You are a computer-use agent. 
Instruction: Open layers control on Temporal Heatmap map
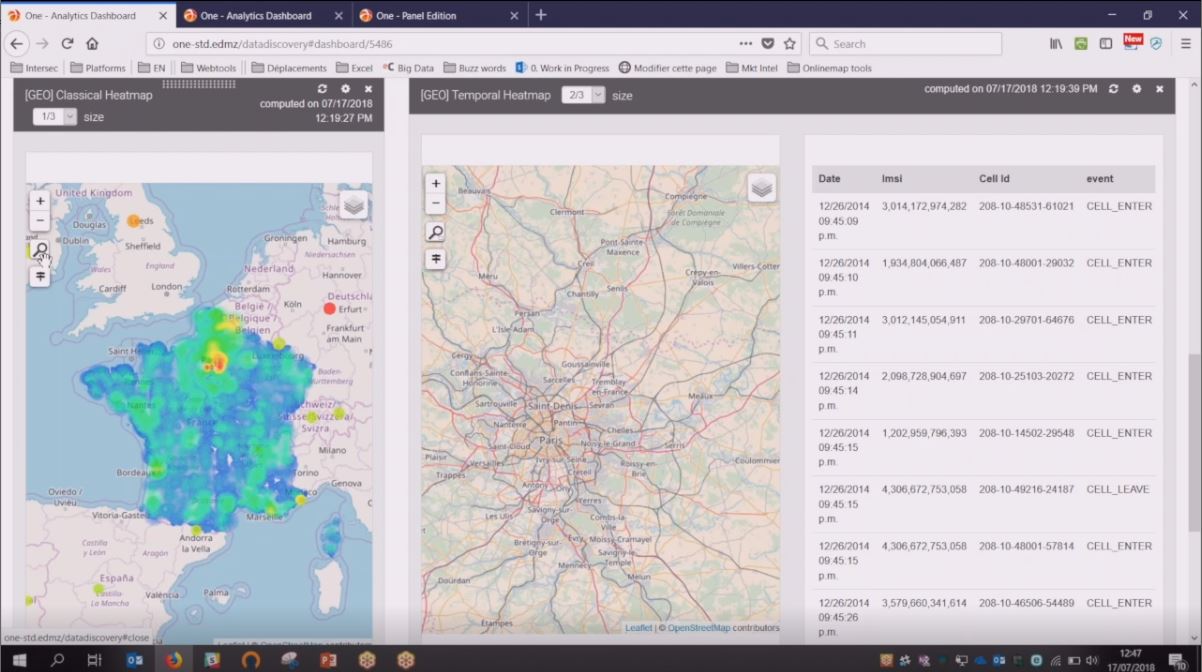pyautogui.click(x=762, y=187)
